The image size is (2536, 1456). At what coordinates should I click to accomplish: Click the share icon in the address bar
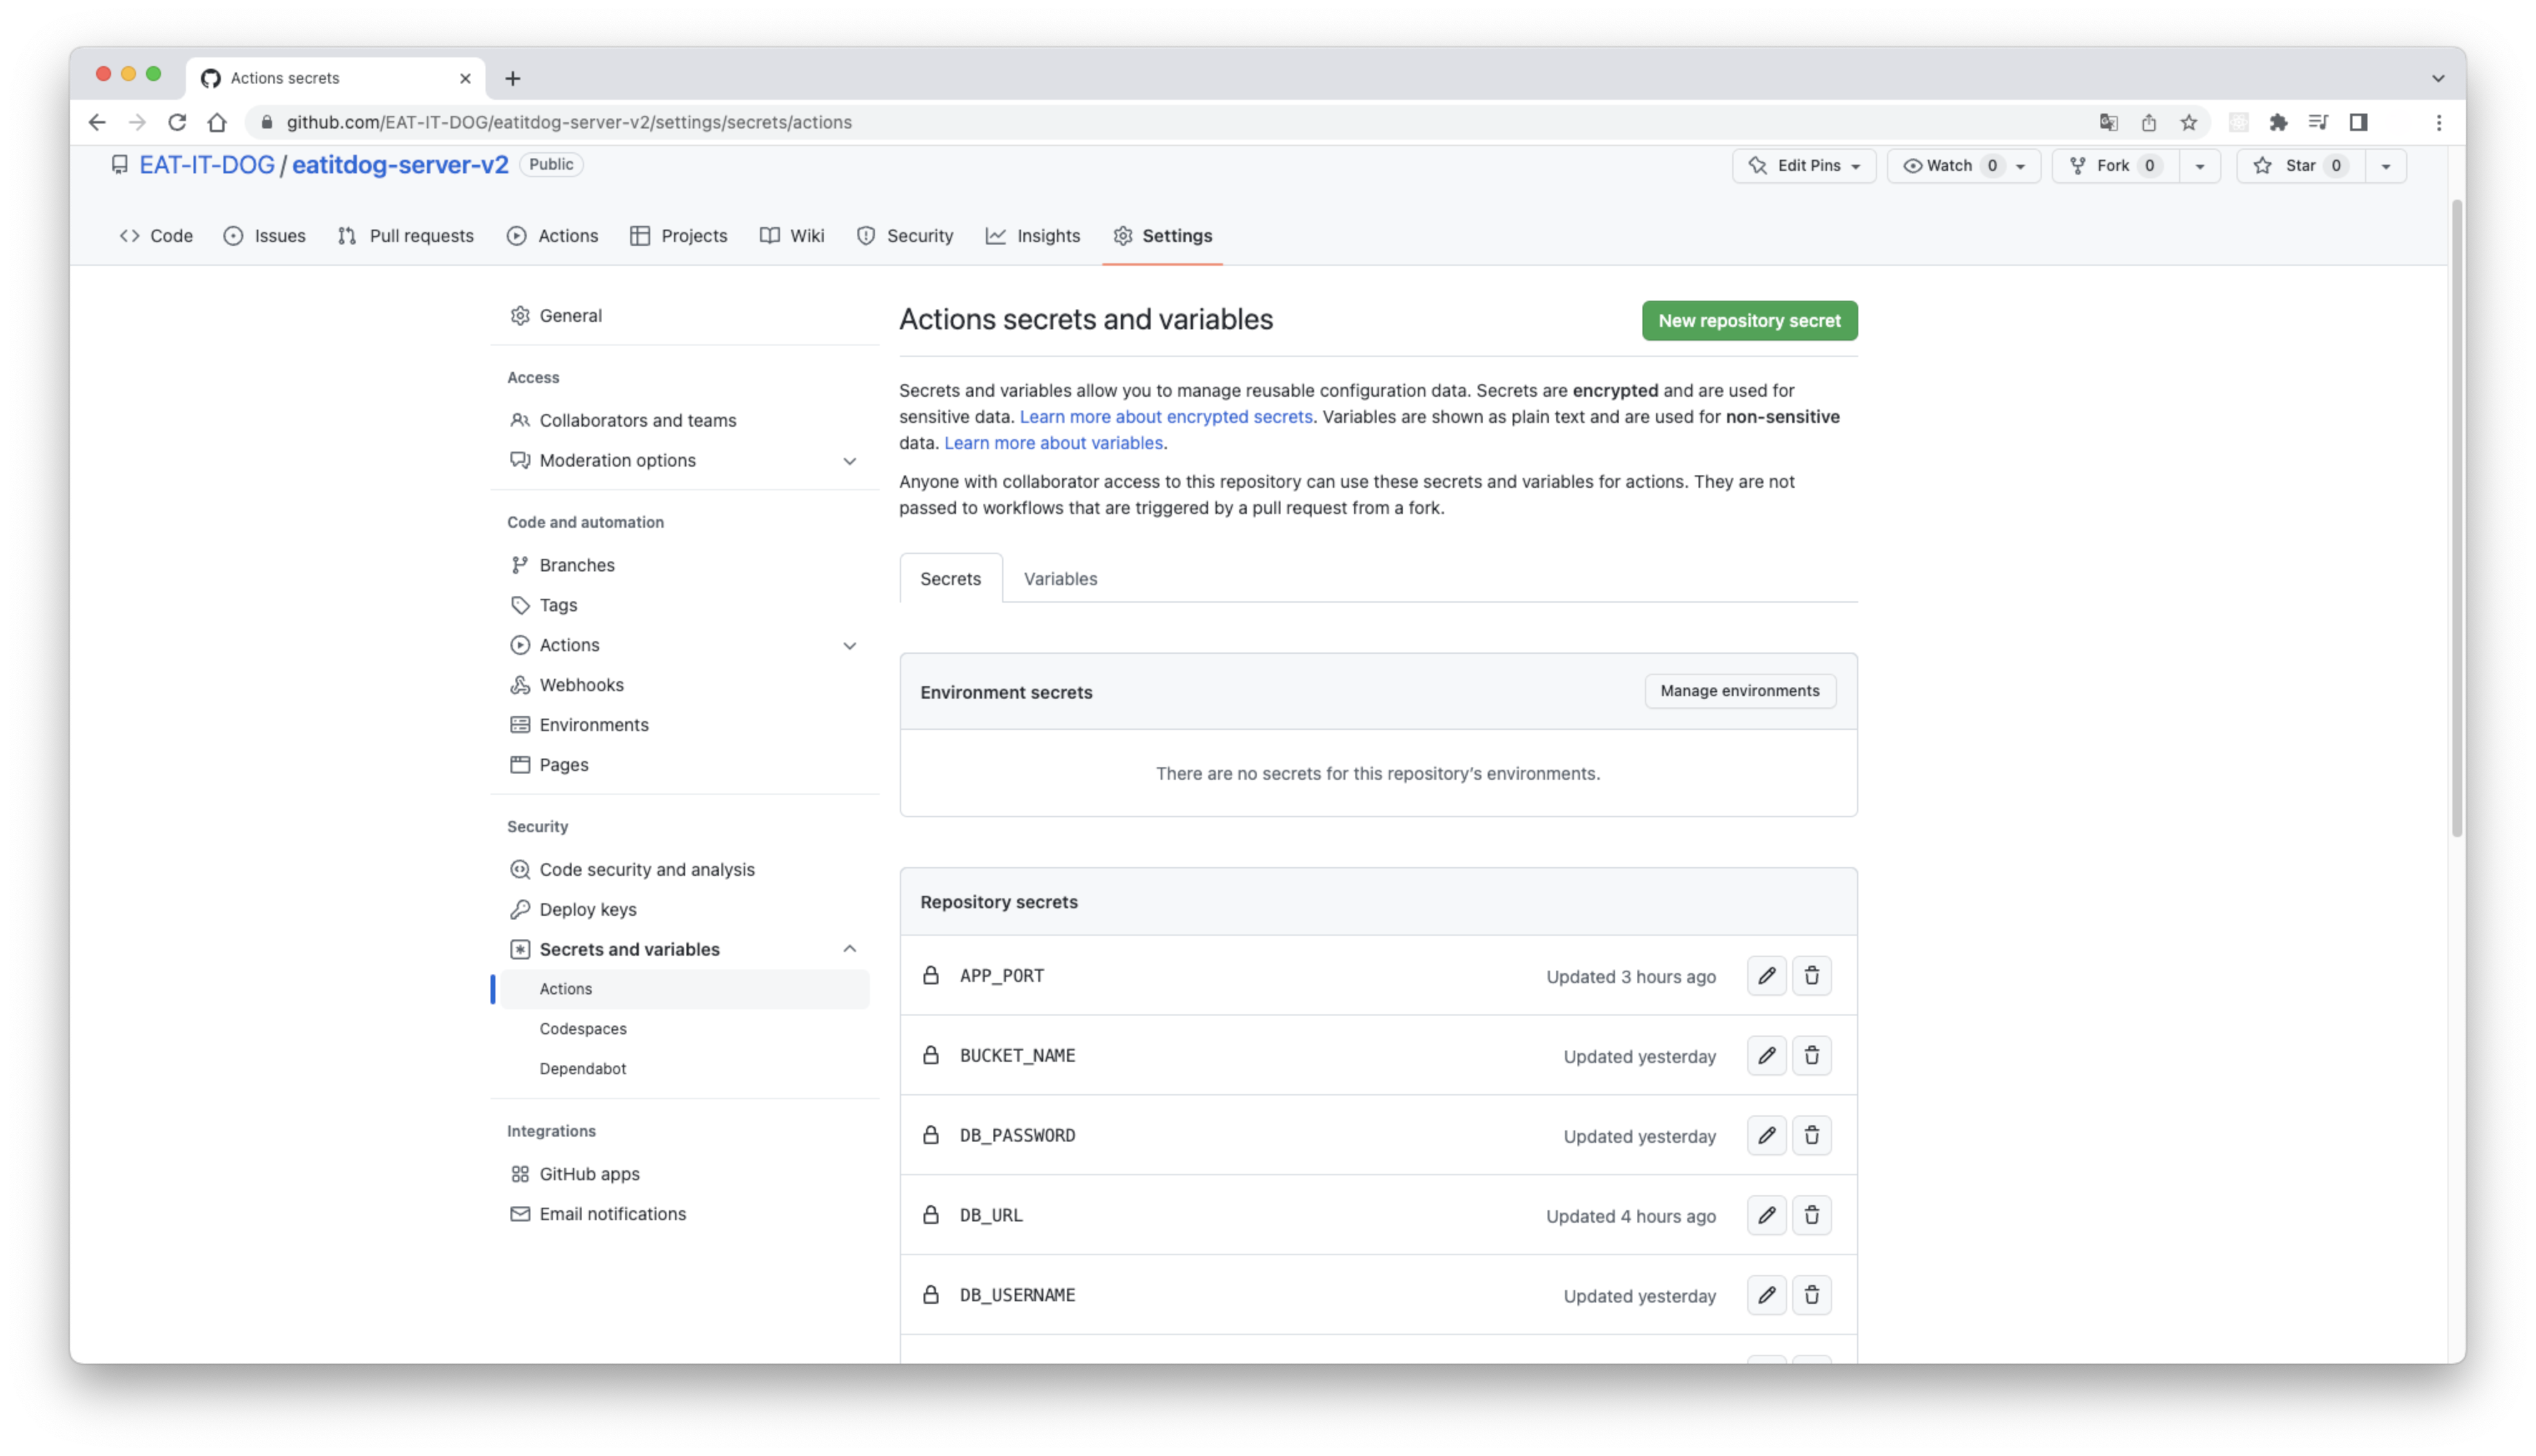tap(2149, 122)
